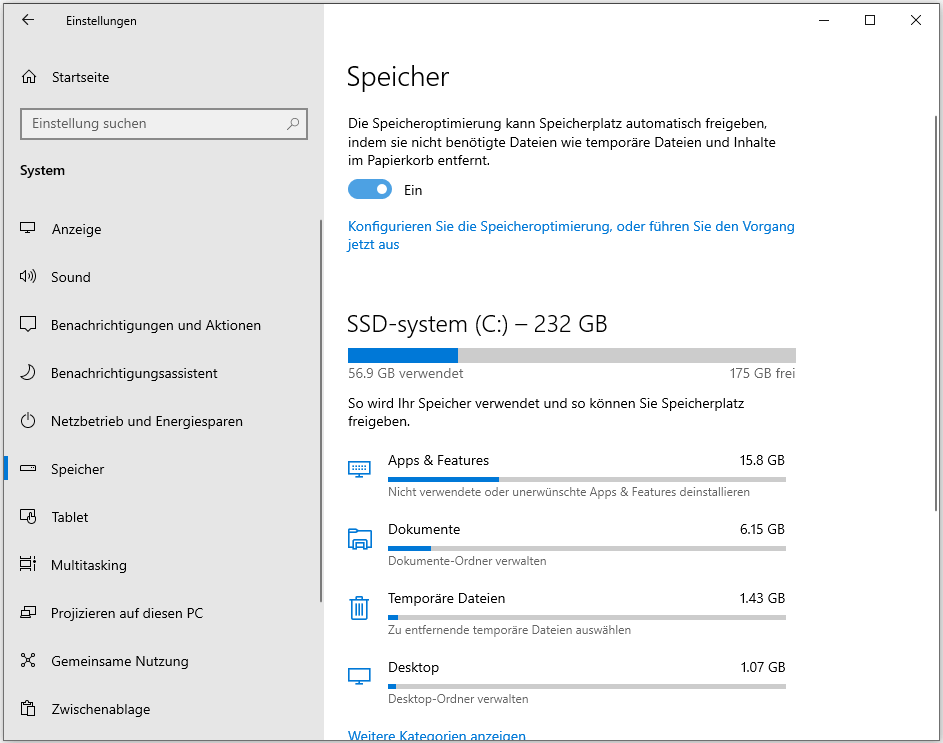Screen dimensions: 943x743
Task: Click the '56.9 GB verwendet' text
Action: (x=405, y=374)
